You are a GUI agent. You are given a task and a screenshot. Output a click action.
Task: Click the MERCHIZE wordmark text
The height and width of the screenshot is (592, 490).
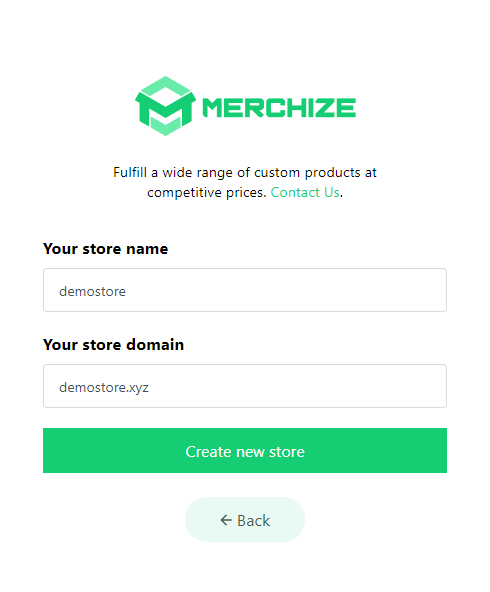(x=279, y=108)
